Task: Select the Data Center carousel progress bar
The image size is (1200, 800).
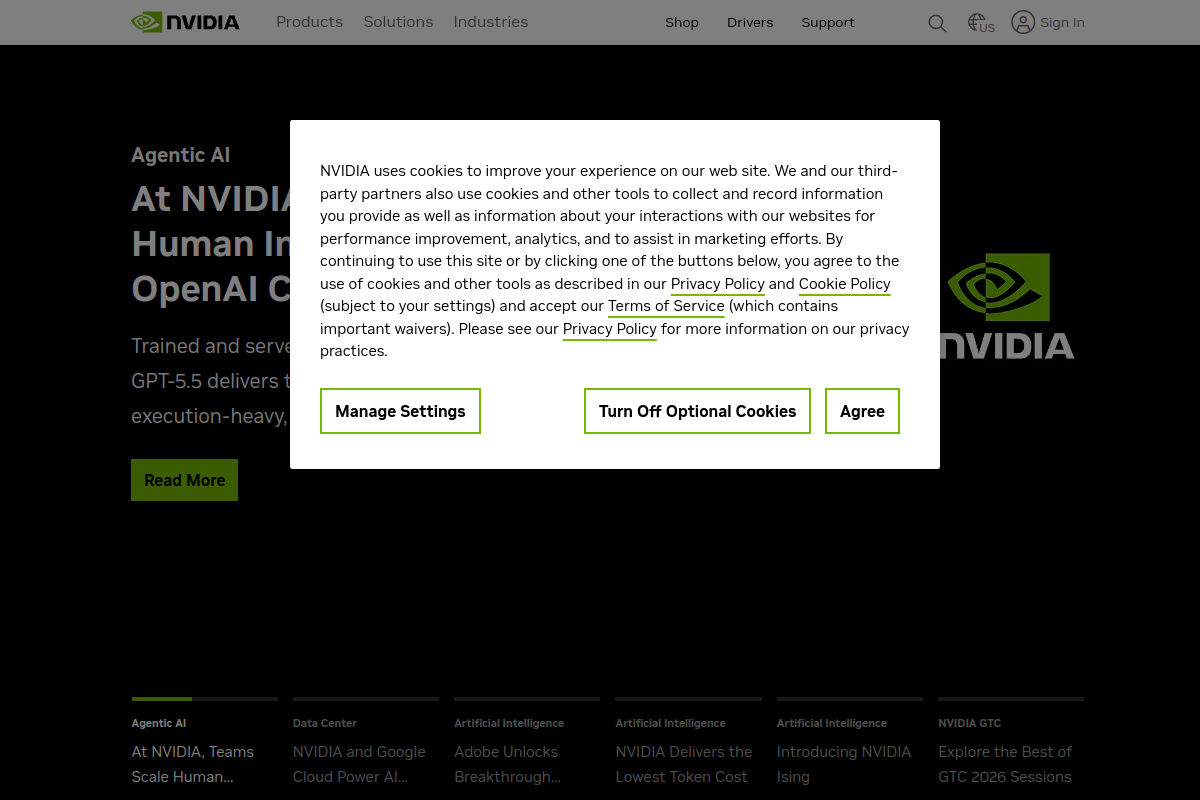Action: pyautogui.click(x=366, y=699)
